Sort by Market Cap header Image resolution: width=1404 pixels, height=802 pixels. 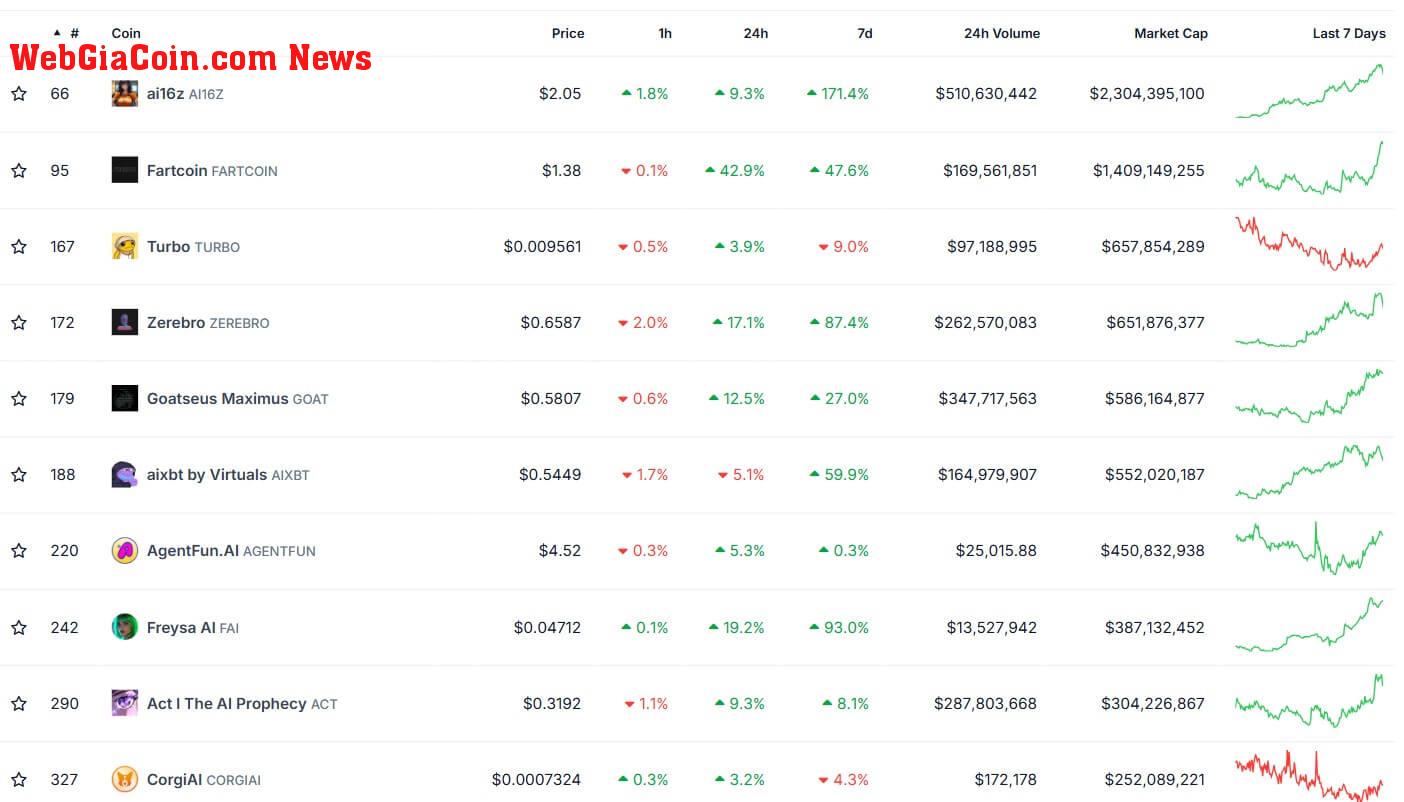click(x=1171, y=33)
